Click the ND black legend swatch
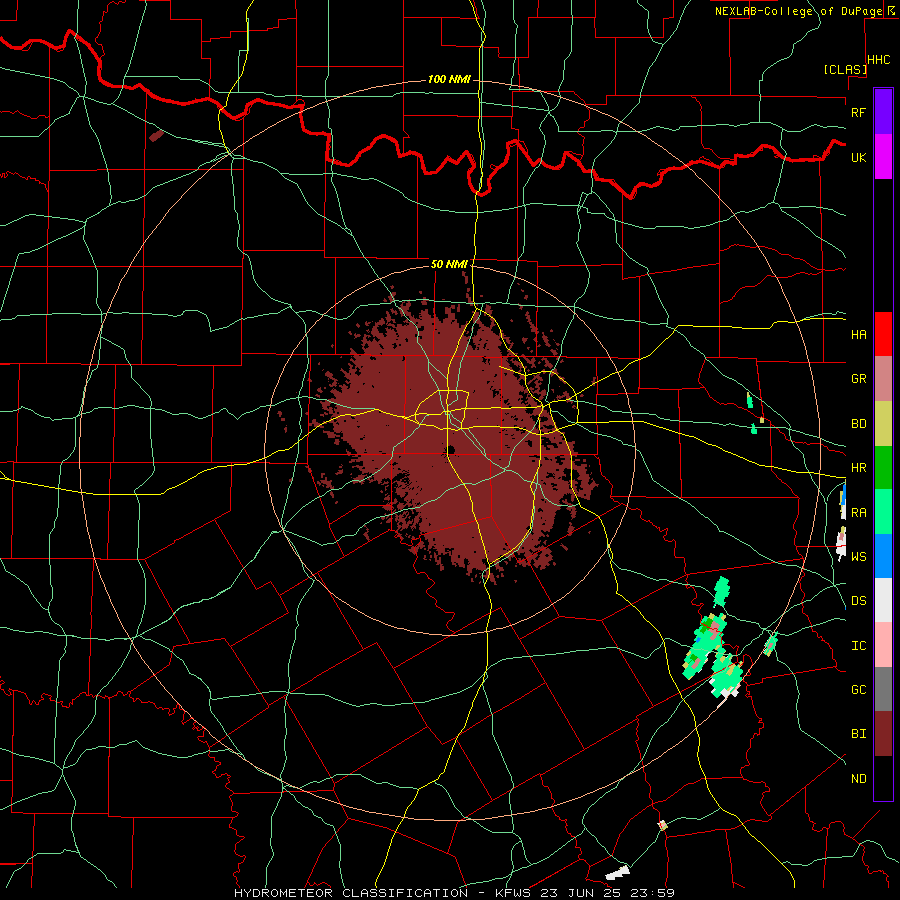Viewport: 900px width, 900px height. tap(883, 778)
